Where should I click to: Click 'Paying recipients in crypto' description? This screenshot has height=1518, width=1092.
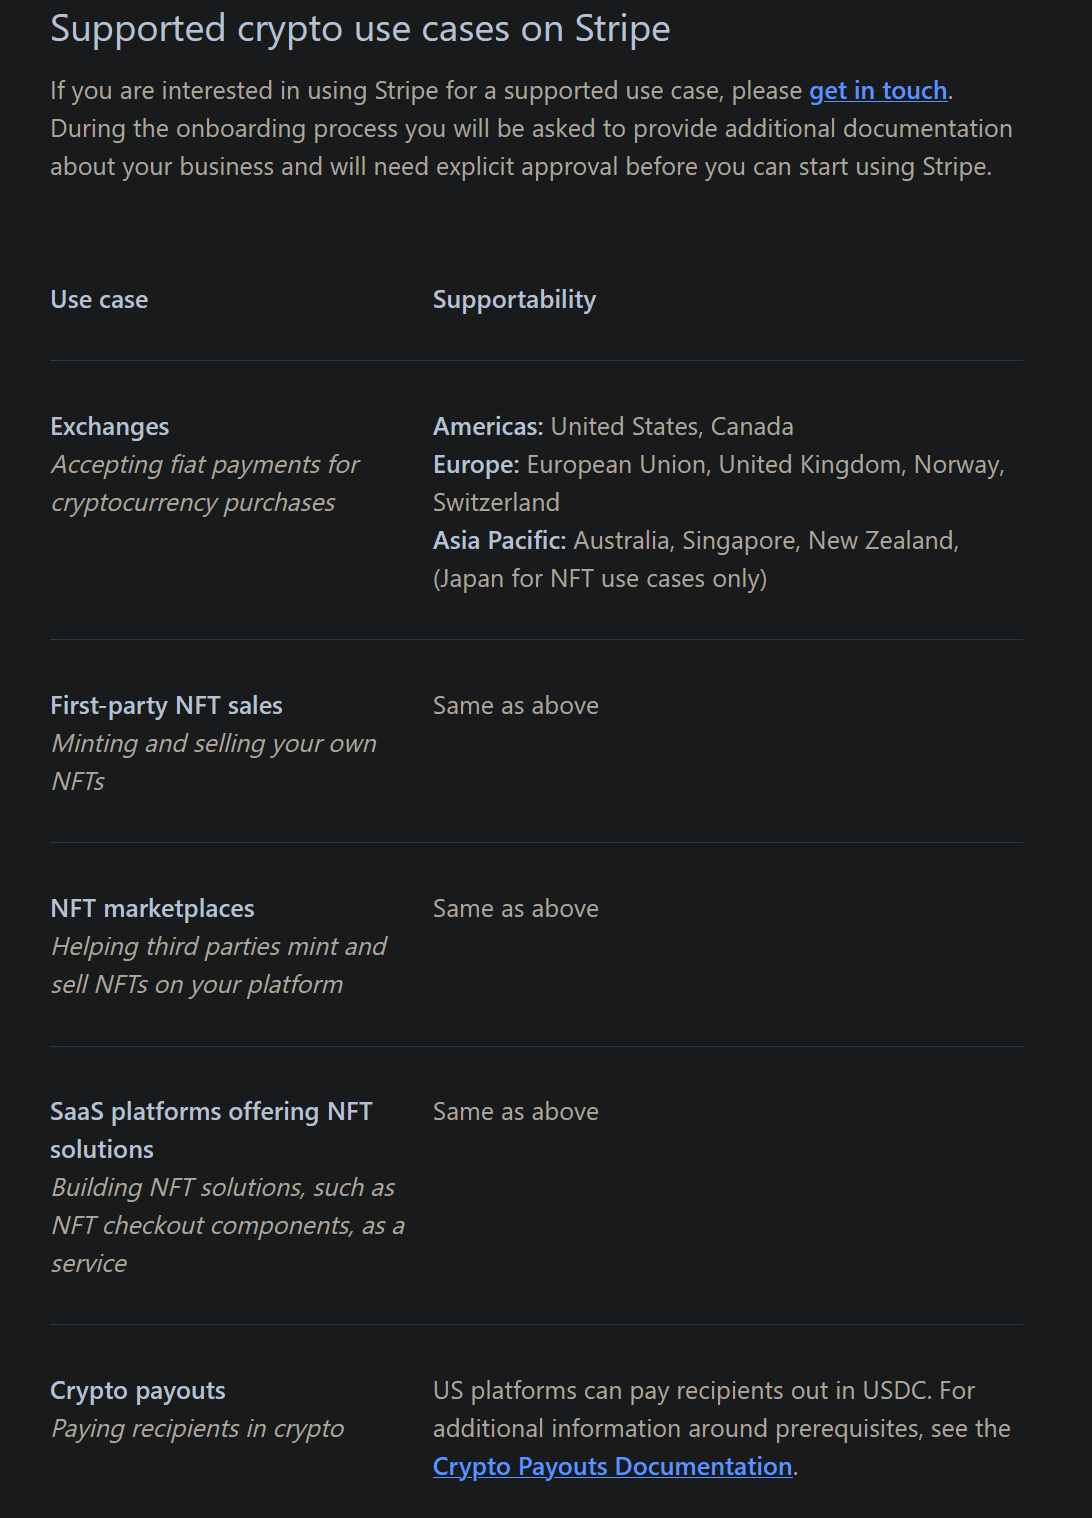click(197, 1429)
